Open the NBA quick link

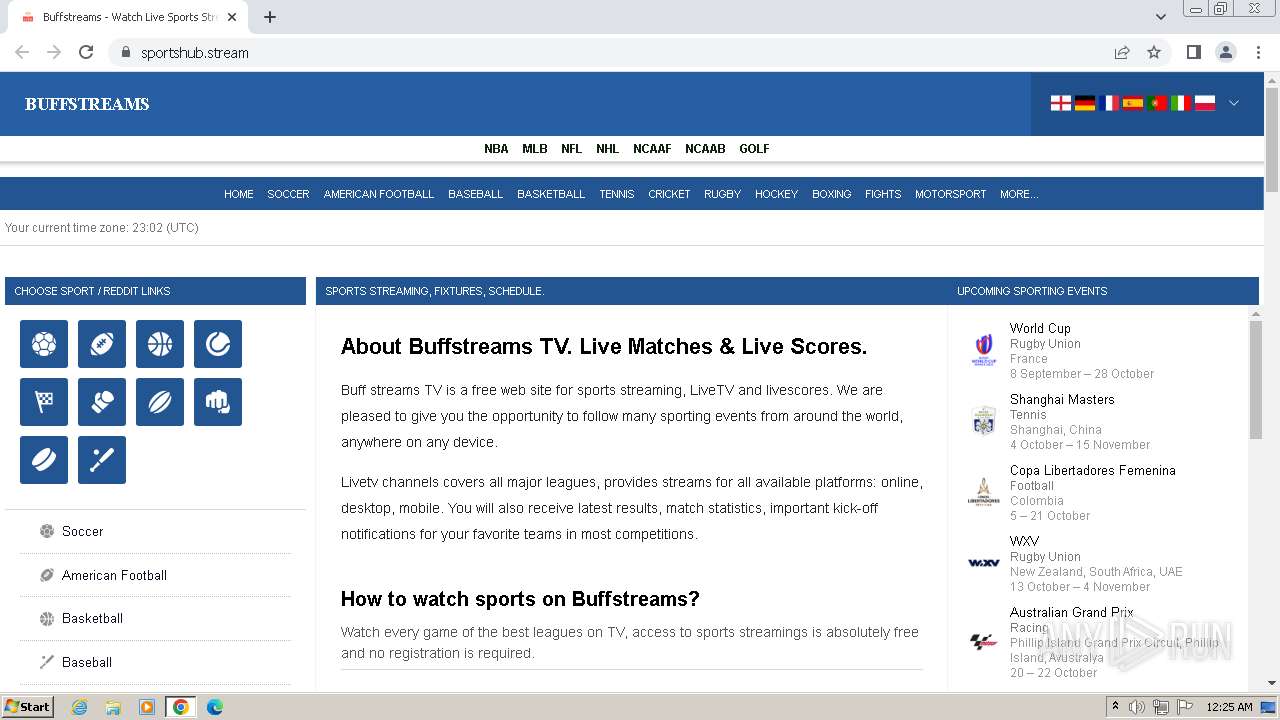click(496, 149)
